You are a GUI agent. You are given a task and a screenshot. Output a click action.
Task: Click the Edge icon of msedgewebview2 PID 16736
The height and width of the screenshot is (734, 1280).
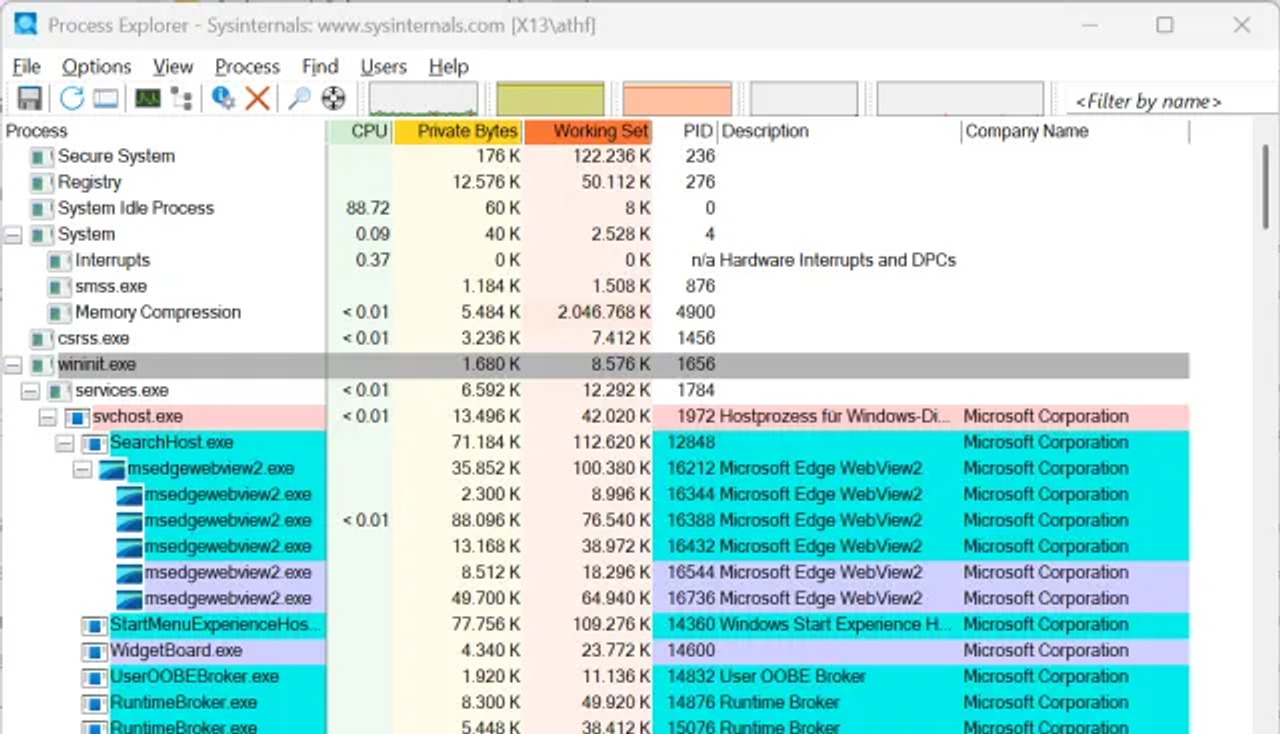pos(129,599)
